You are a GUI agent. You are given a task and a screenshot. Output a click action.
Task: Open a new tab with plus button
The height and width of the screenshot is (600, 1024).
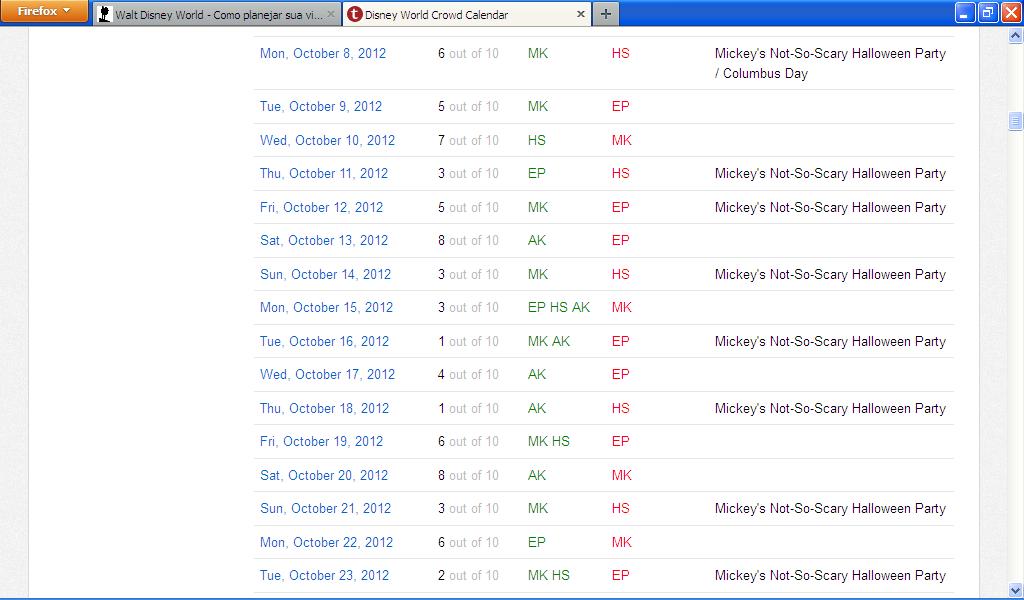point(606,14)
